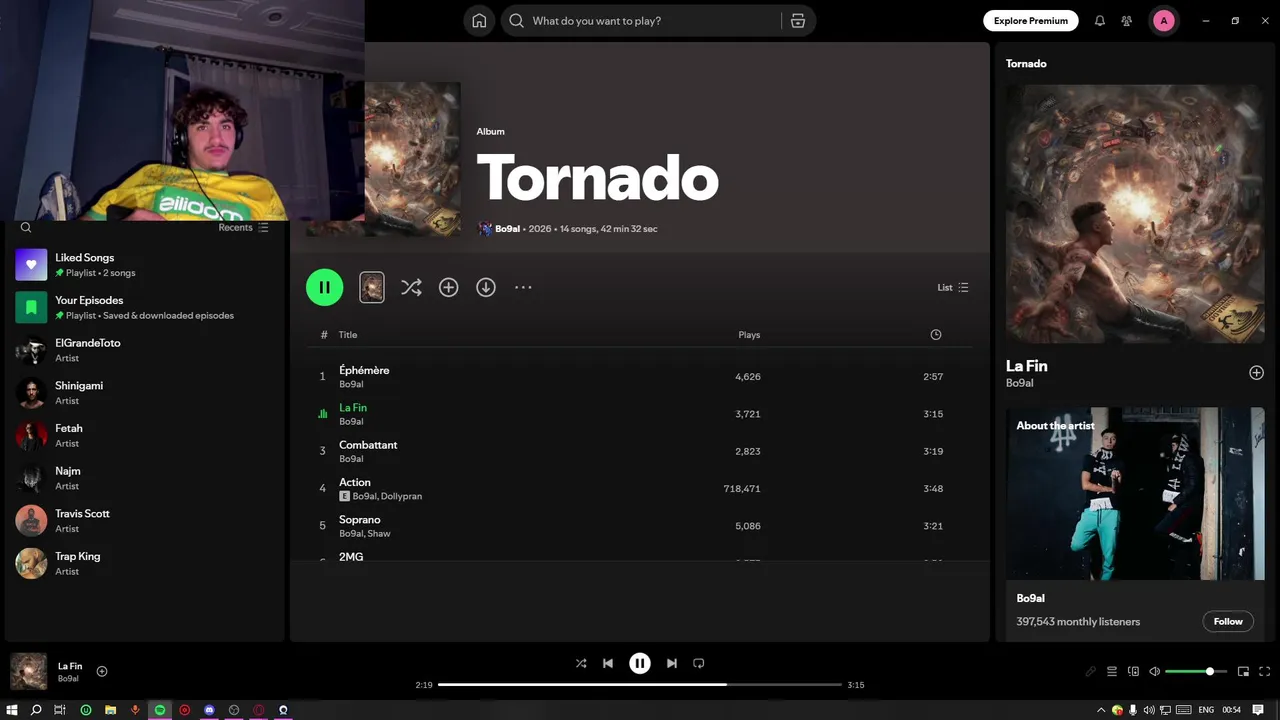The height and width of the screenshot is (720, 1280).
Task: Seek within song progress bar
Action: point(640,685)
